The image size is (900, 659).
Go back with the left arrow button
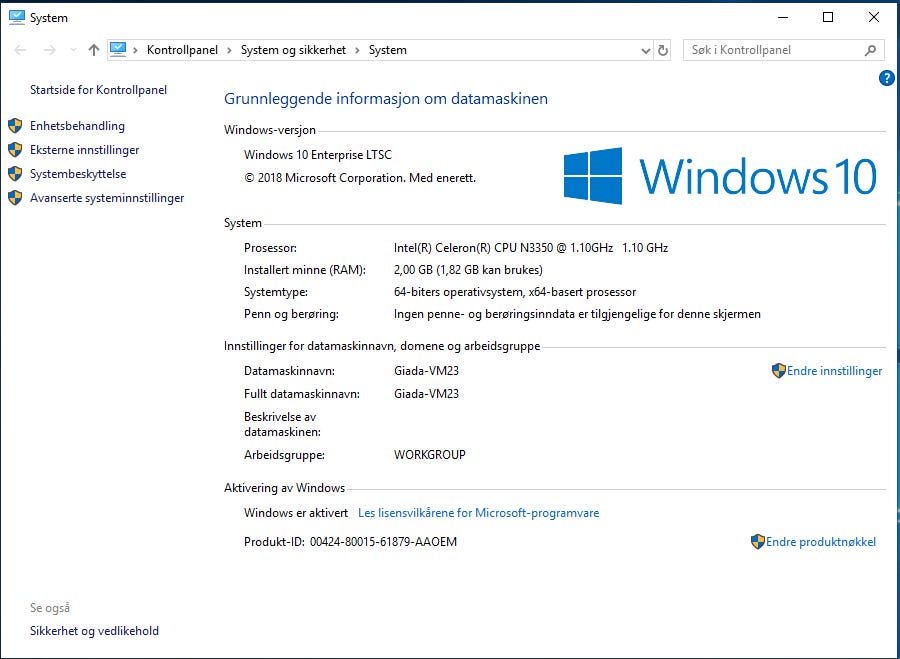pyautogui.click(x=21, y=51)
